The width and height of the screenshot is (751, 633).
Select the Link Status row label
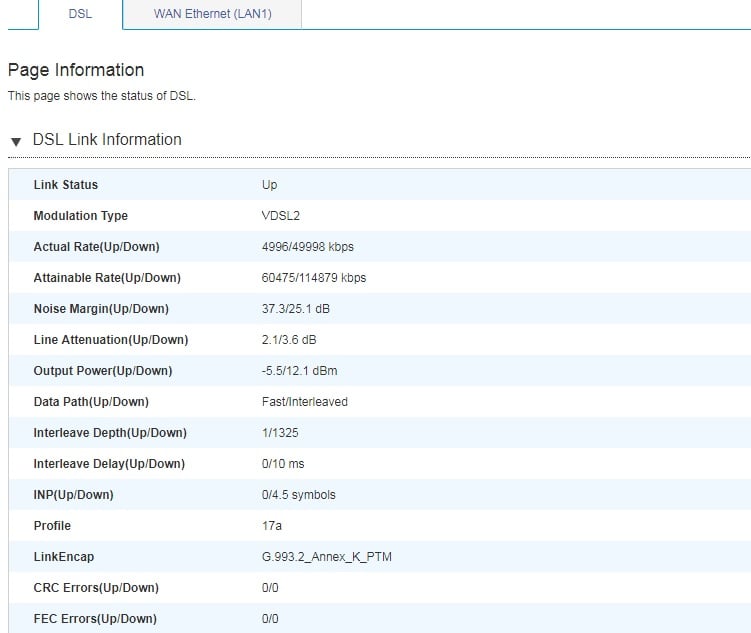point(66,185)
